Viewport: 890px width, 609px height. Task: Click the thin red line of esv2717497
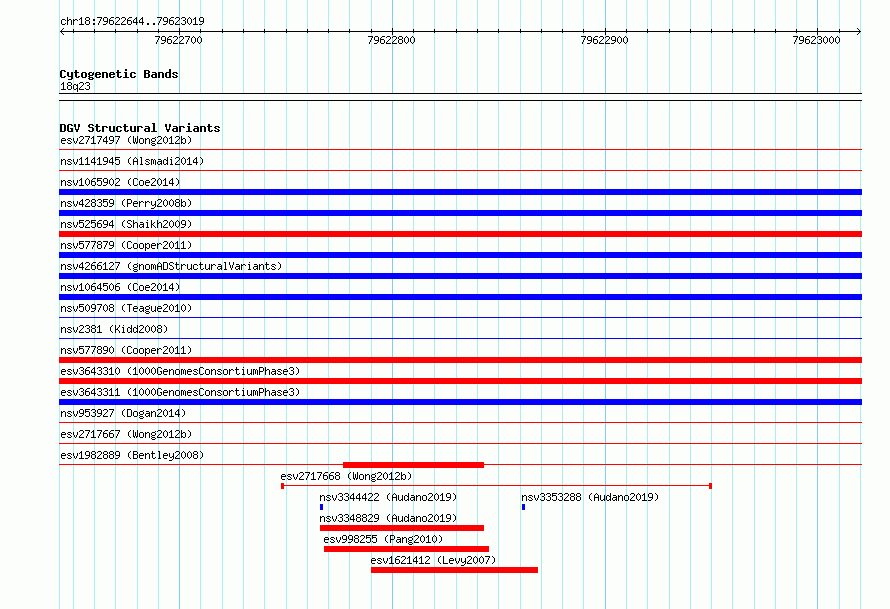tap(460, 150)
